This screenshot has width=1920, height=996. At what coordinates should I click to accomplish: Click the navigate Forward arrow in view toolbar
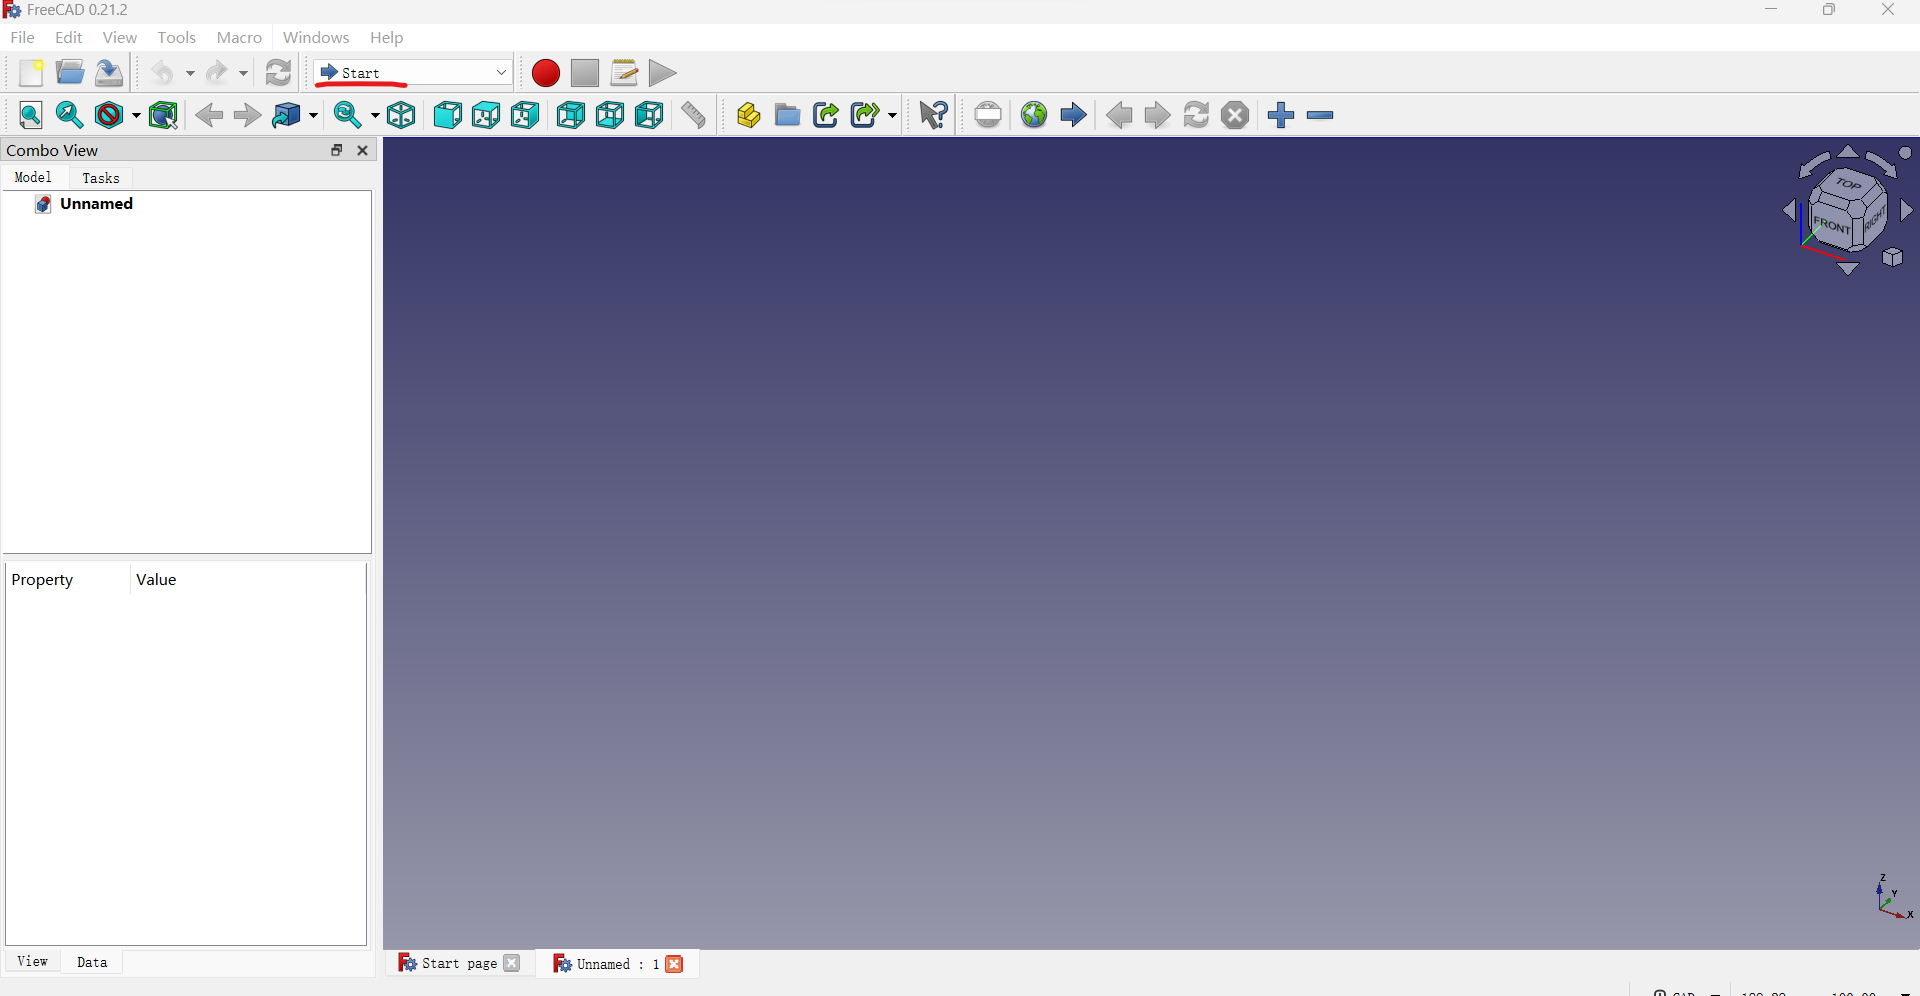(x=248, y=115)
